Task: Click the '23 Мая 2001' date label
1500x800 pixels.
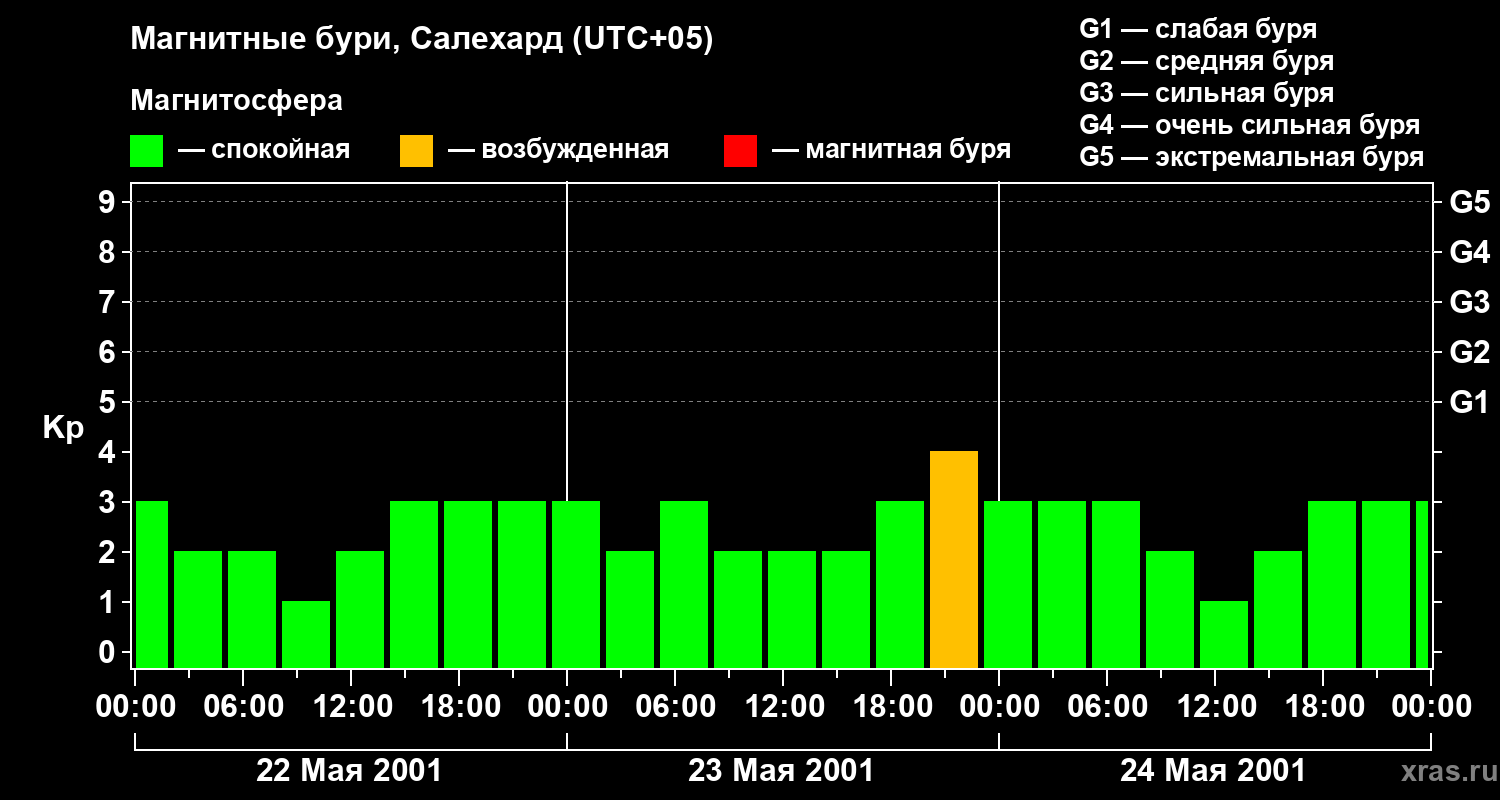Action: pyautogui.click(x=781, y=771)
